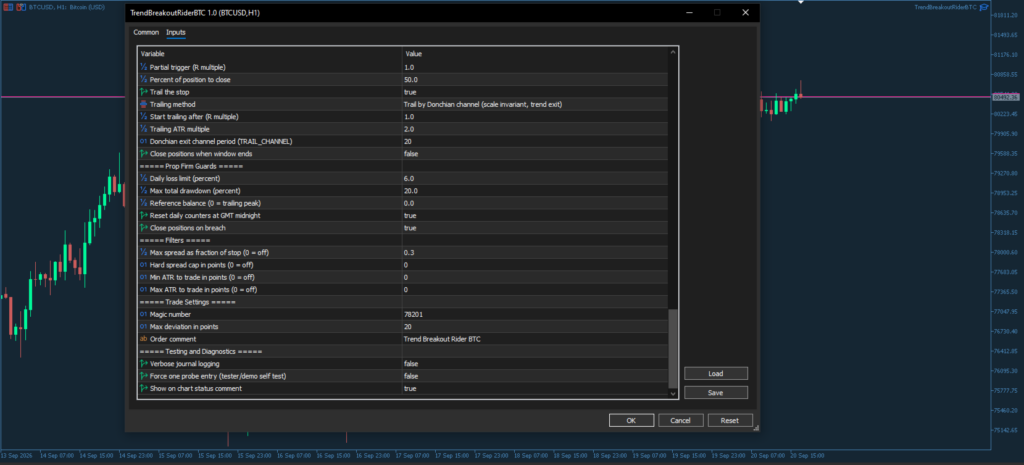The width and height of the screenshot is (1024, 465).
Task: Click the icon beside Max ATR to trade in points
Action: 144,289
